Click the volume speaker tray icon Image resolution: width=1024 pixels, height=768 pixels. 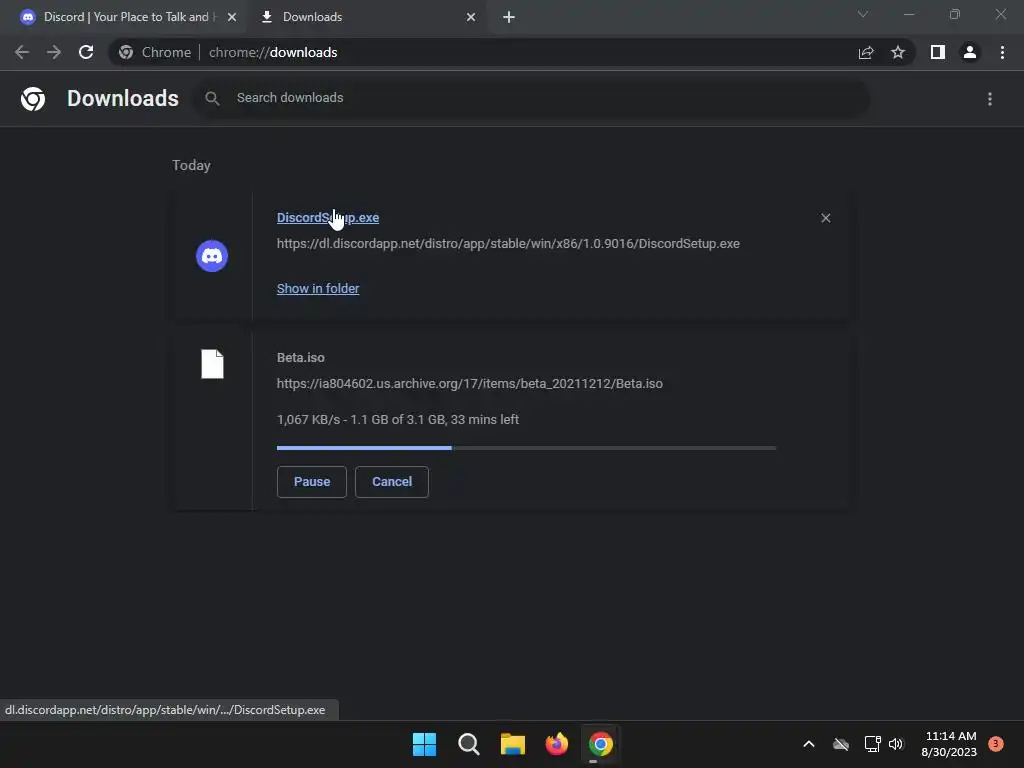(x=896, y=744)
